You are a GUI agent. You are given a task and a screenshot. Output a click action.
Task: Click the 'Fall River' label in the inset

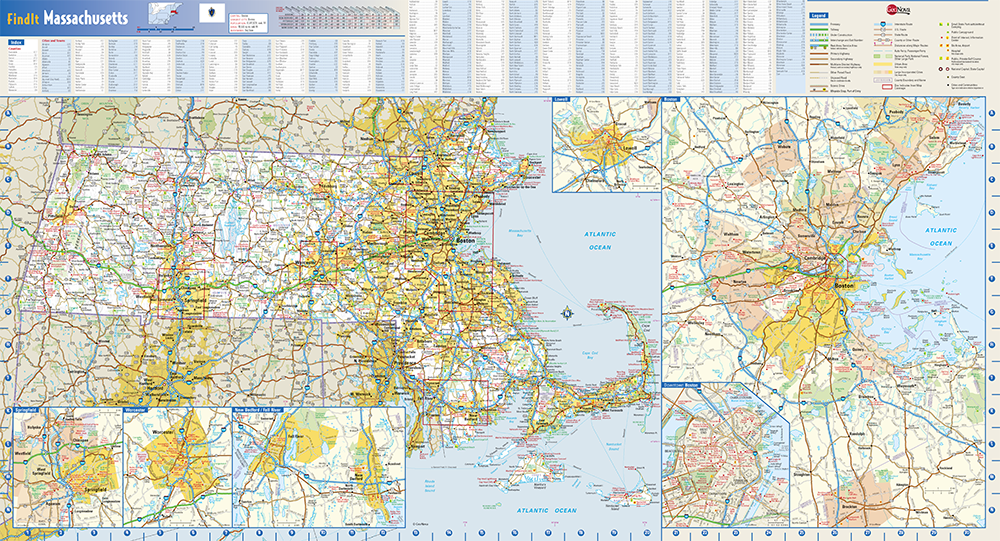pyautogui.click(x=298, y=436)
